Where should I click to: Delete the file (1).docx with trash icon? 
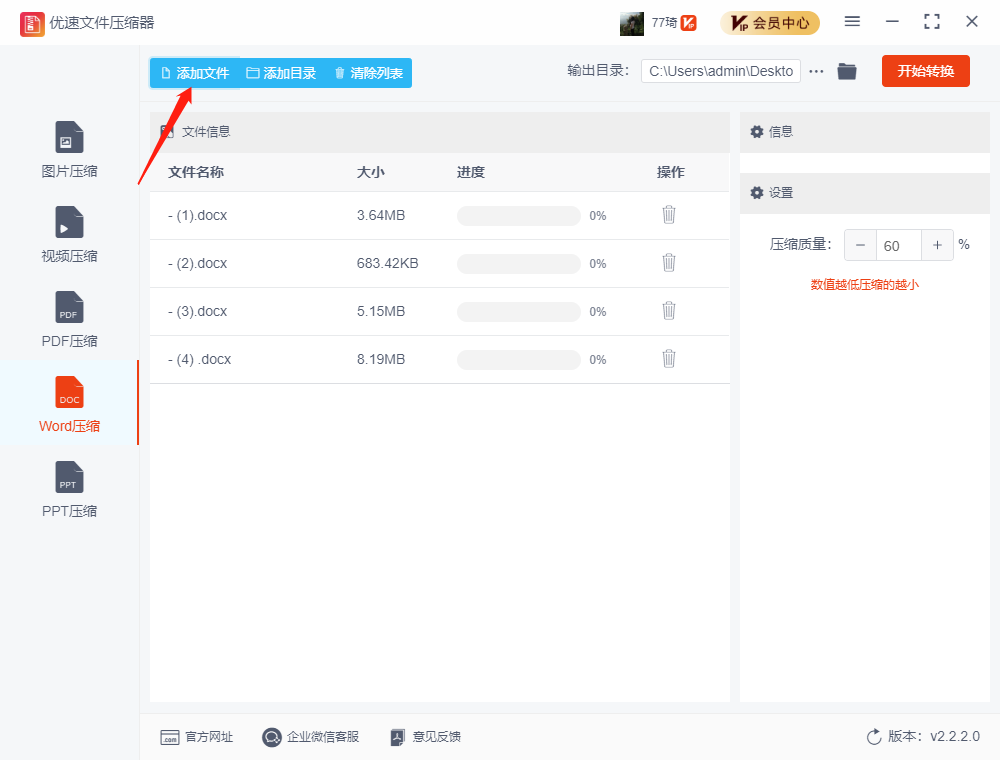click(668, 215)
